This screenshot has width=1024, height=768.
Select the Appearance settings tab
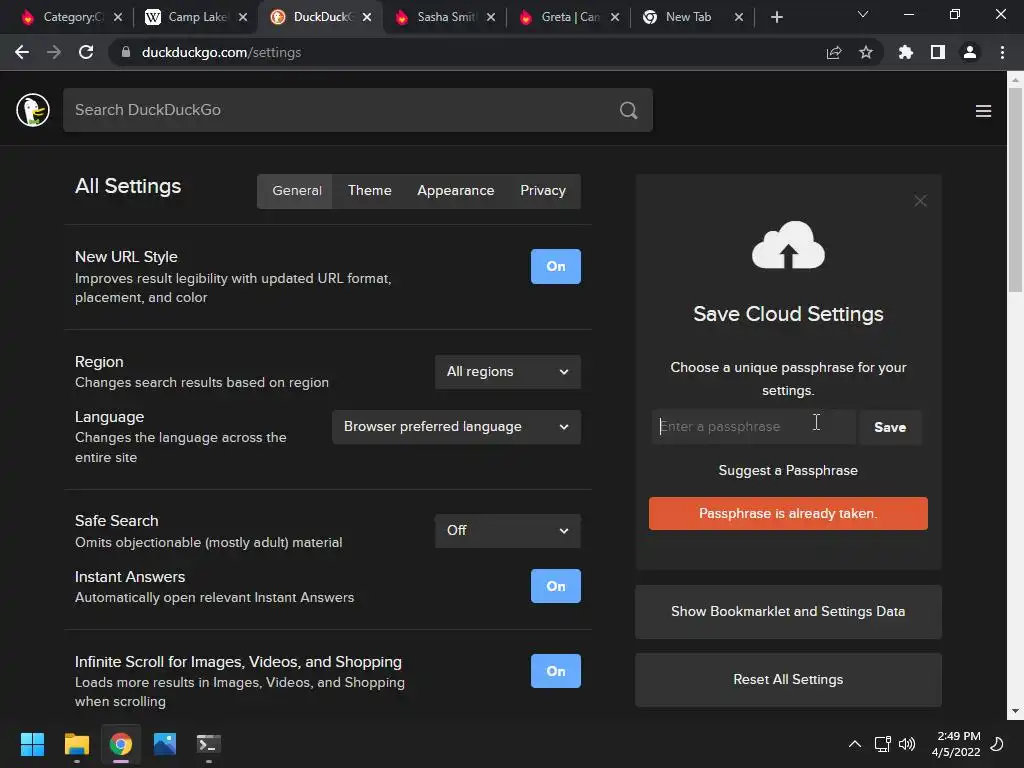(456, 191)
